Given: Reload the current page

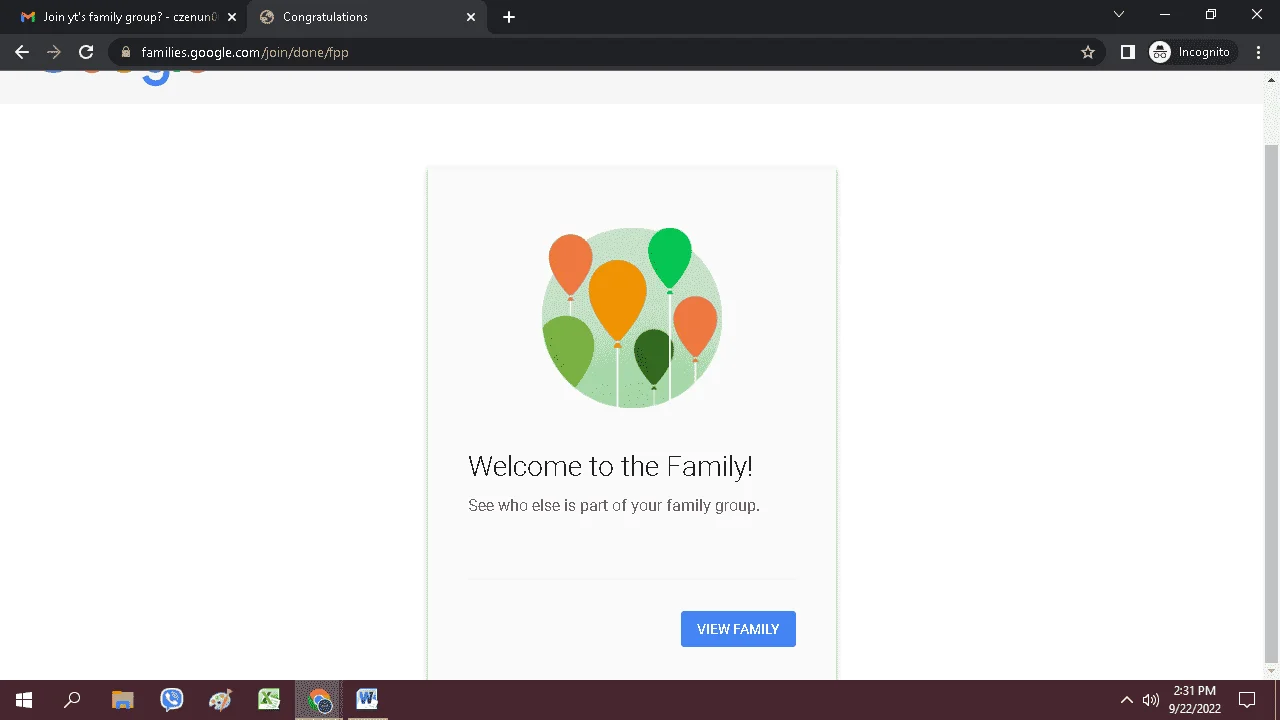Looking at the screenshot, I should (x=86, y=52).
